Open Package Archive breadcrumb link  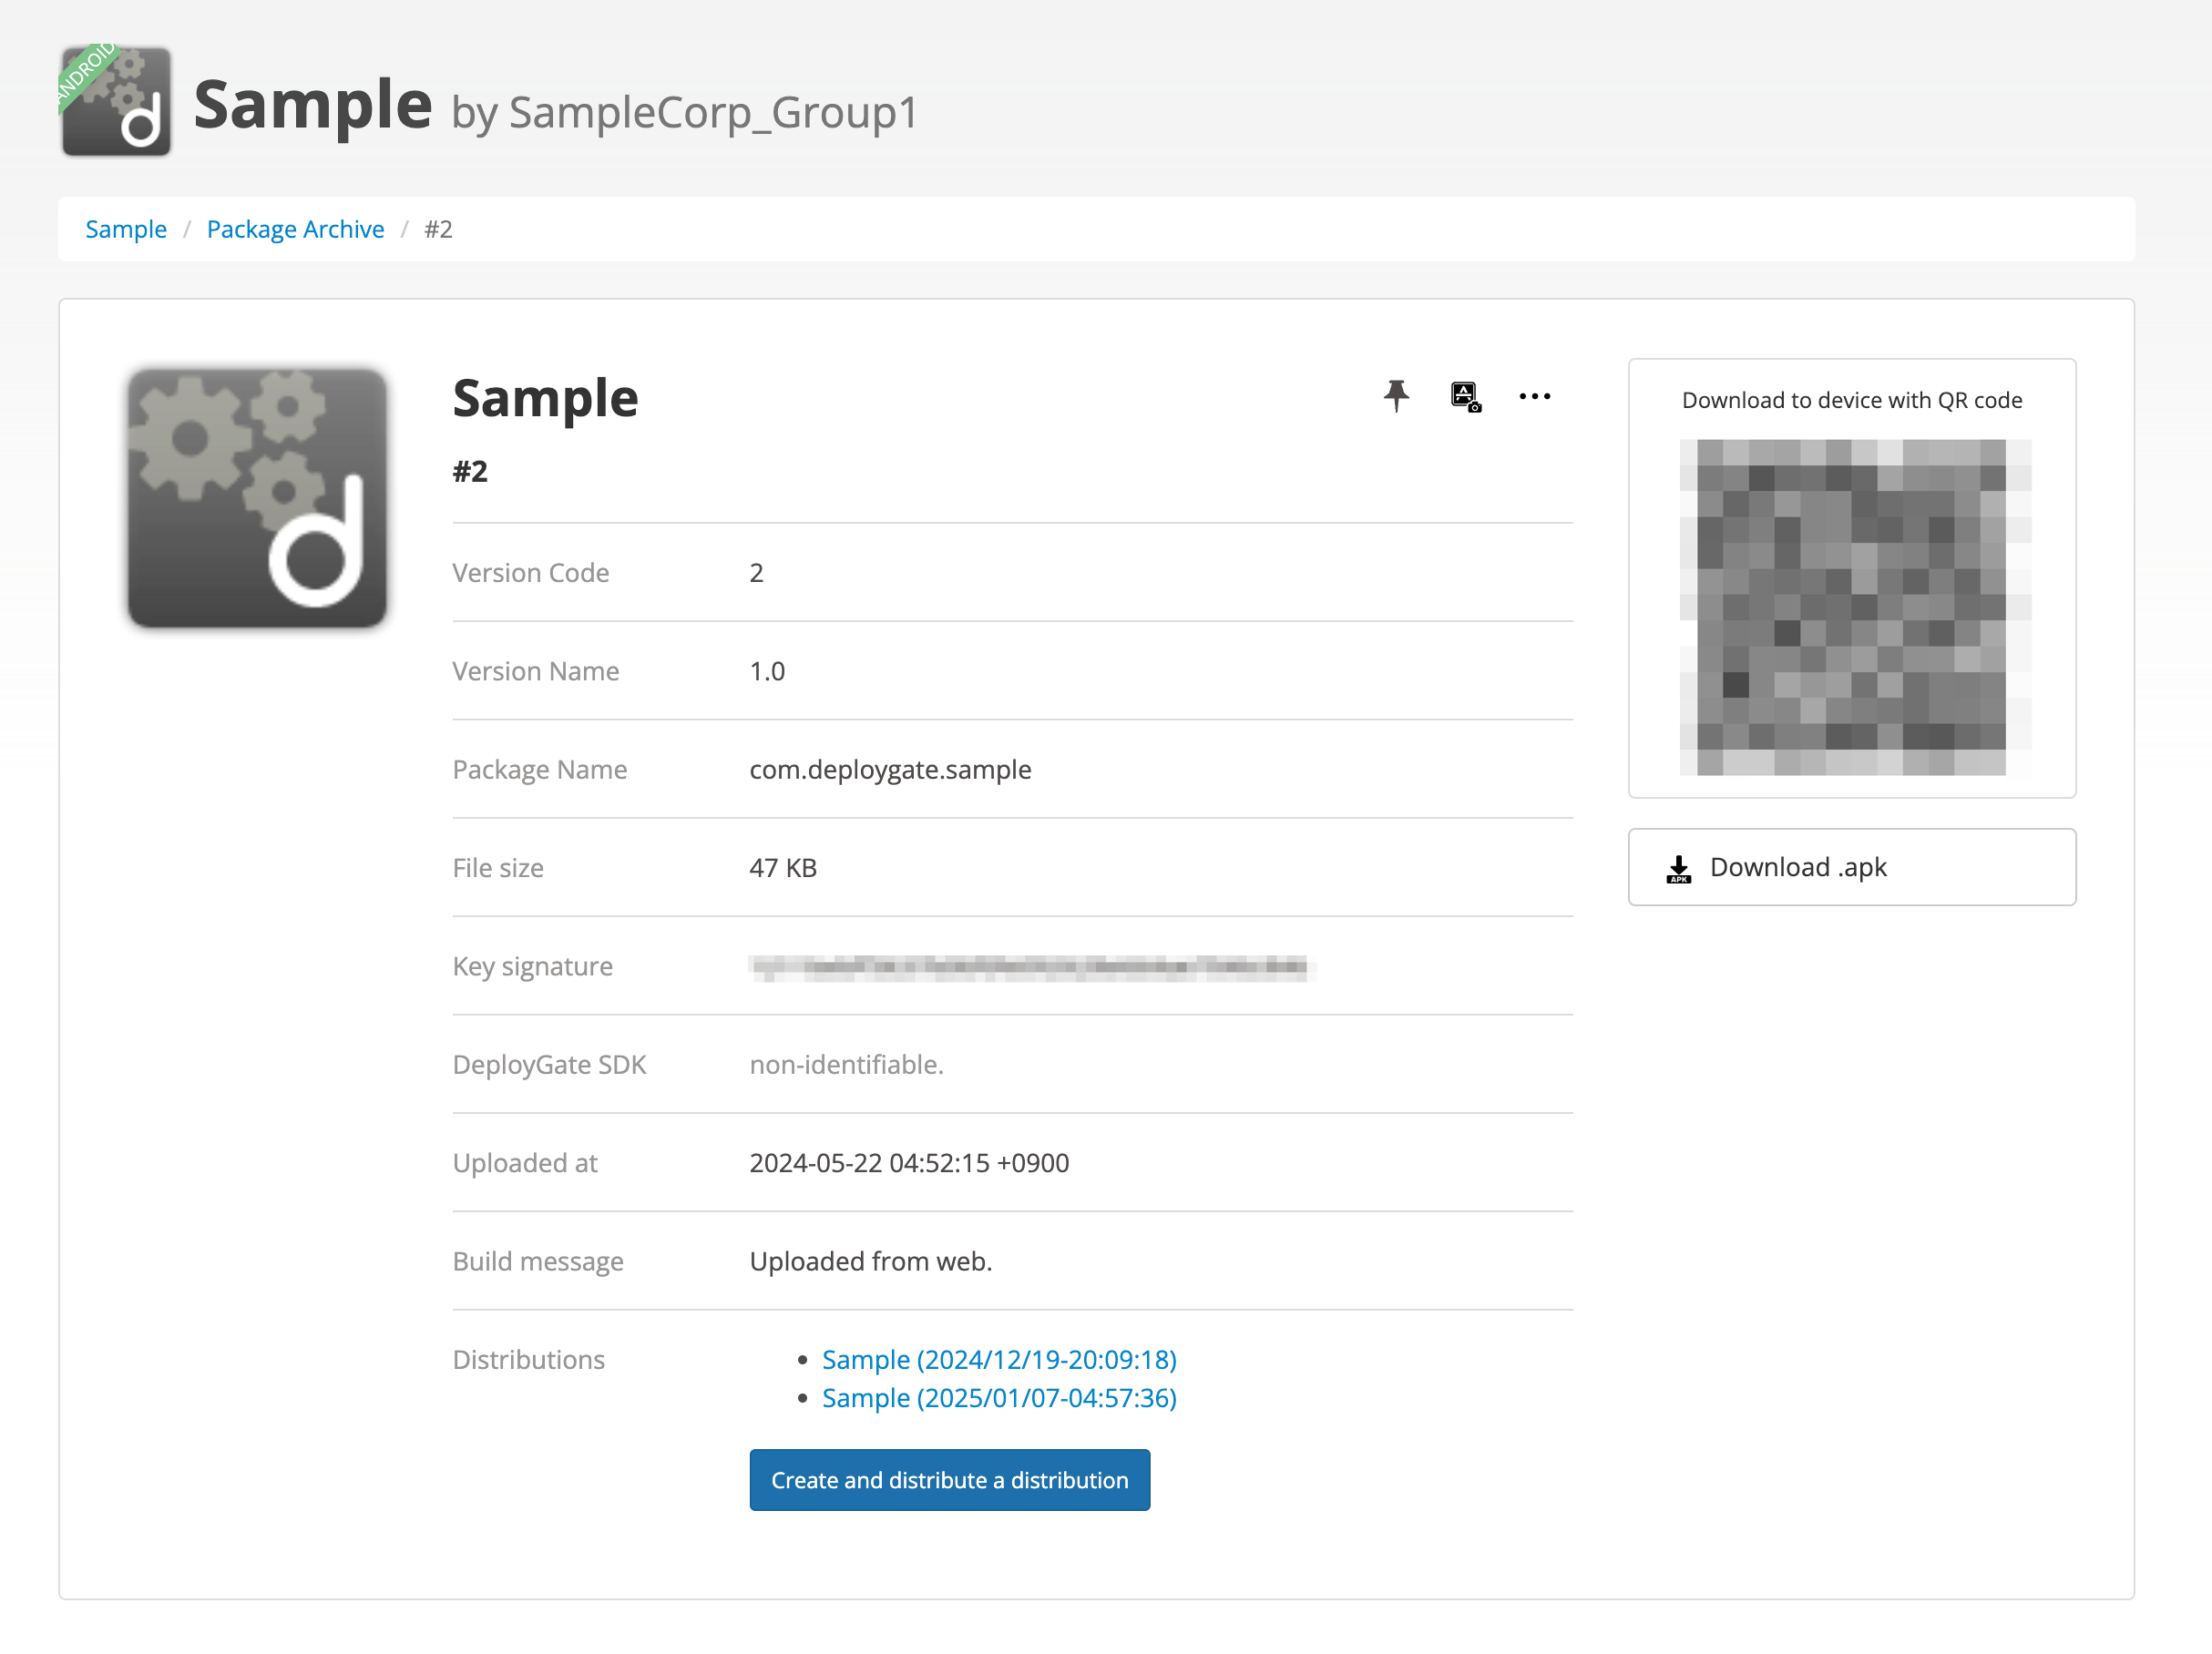pyautogui.click(x=295, y=229)
